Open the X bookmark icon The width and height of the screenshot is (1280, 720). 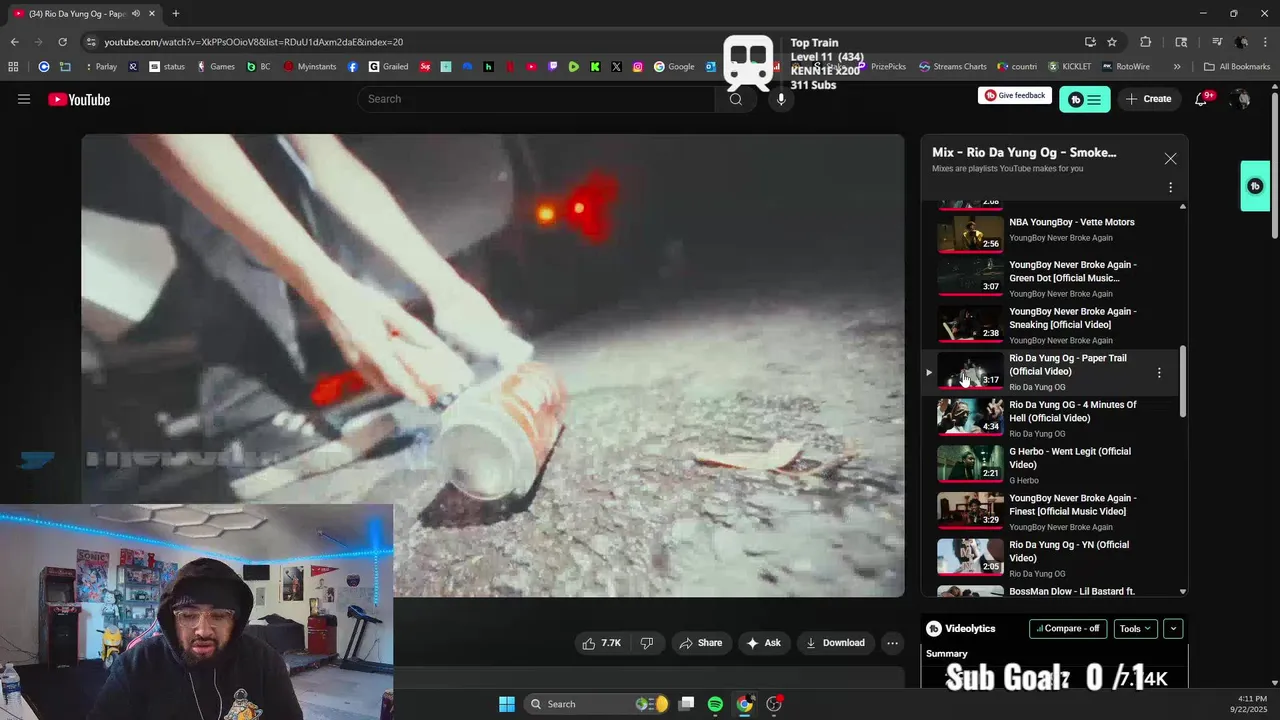tap(616, 67)
